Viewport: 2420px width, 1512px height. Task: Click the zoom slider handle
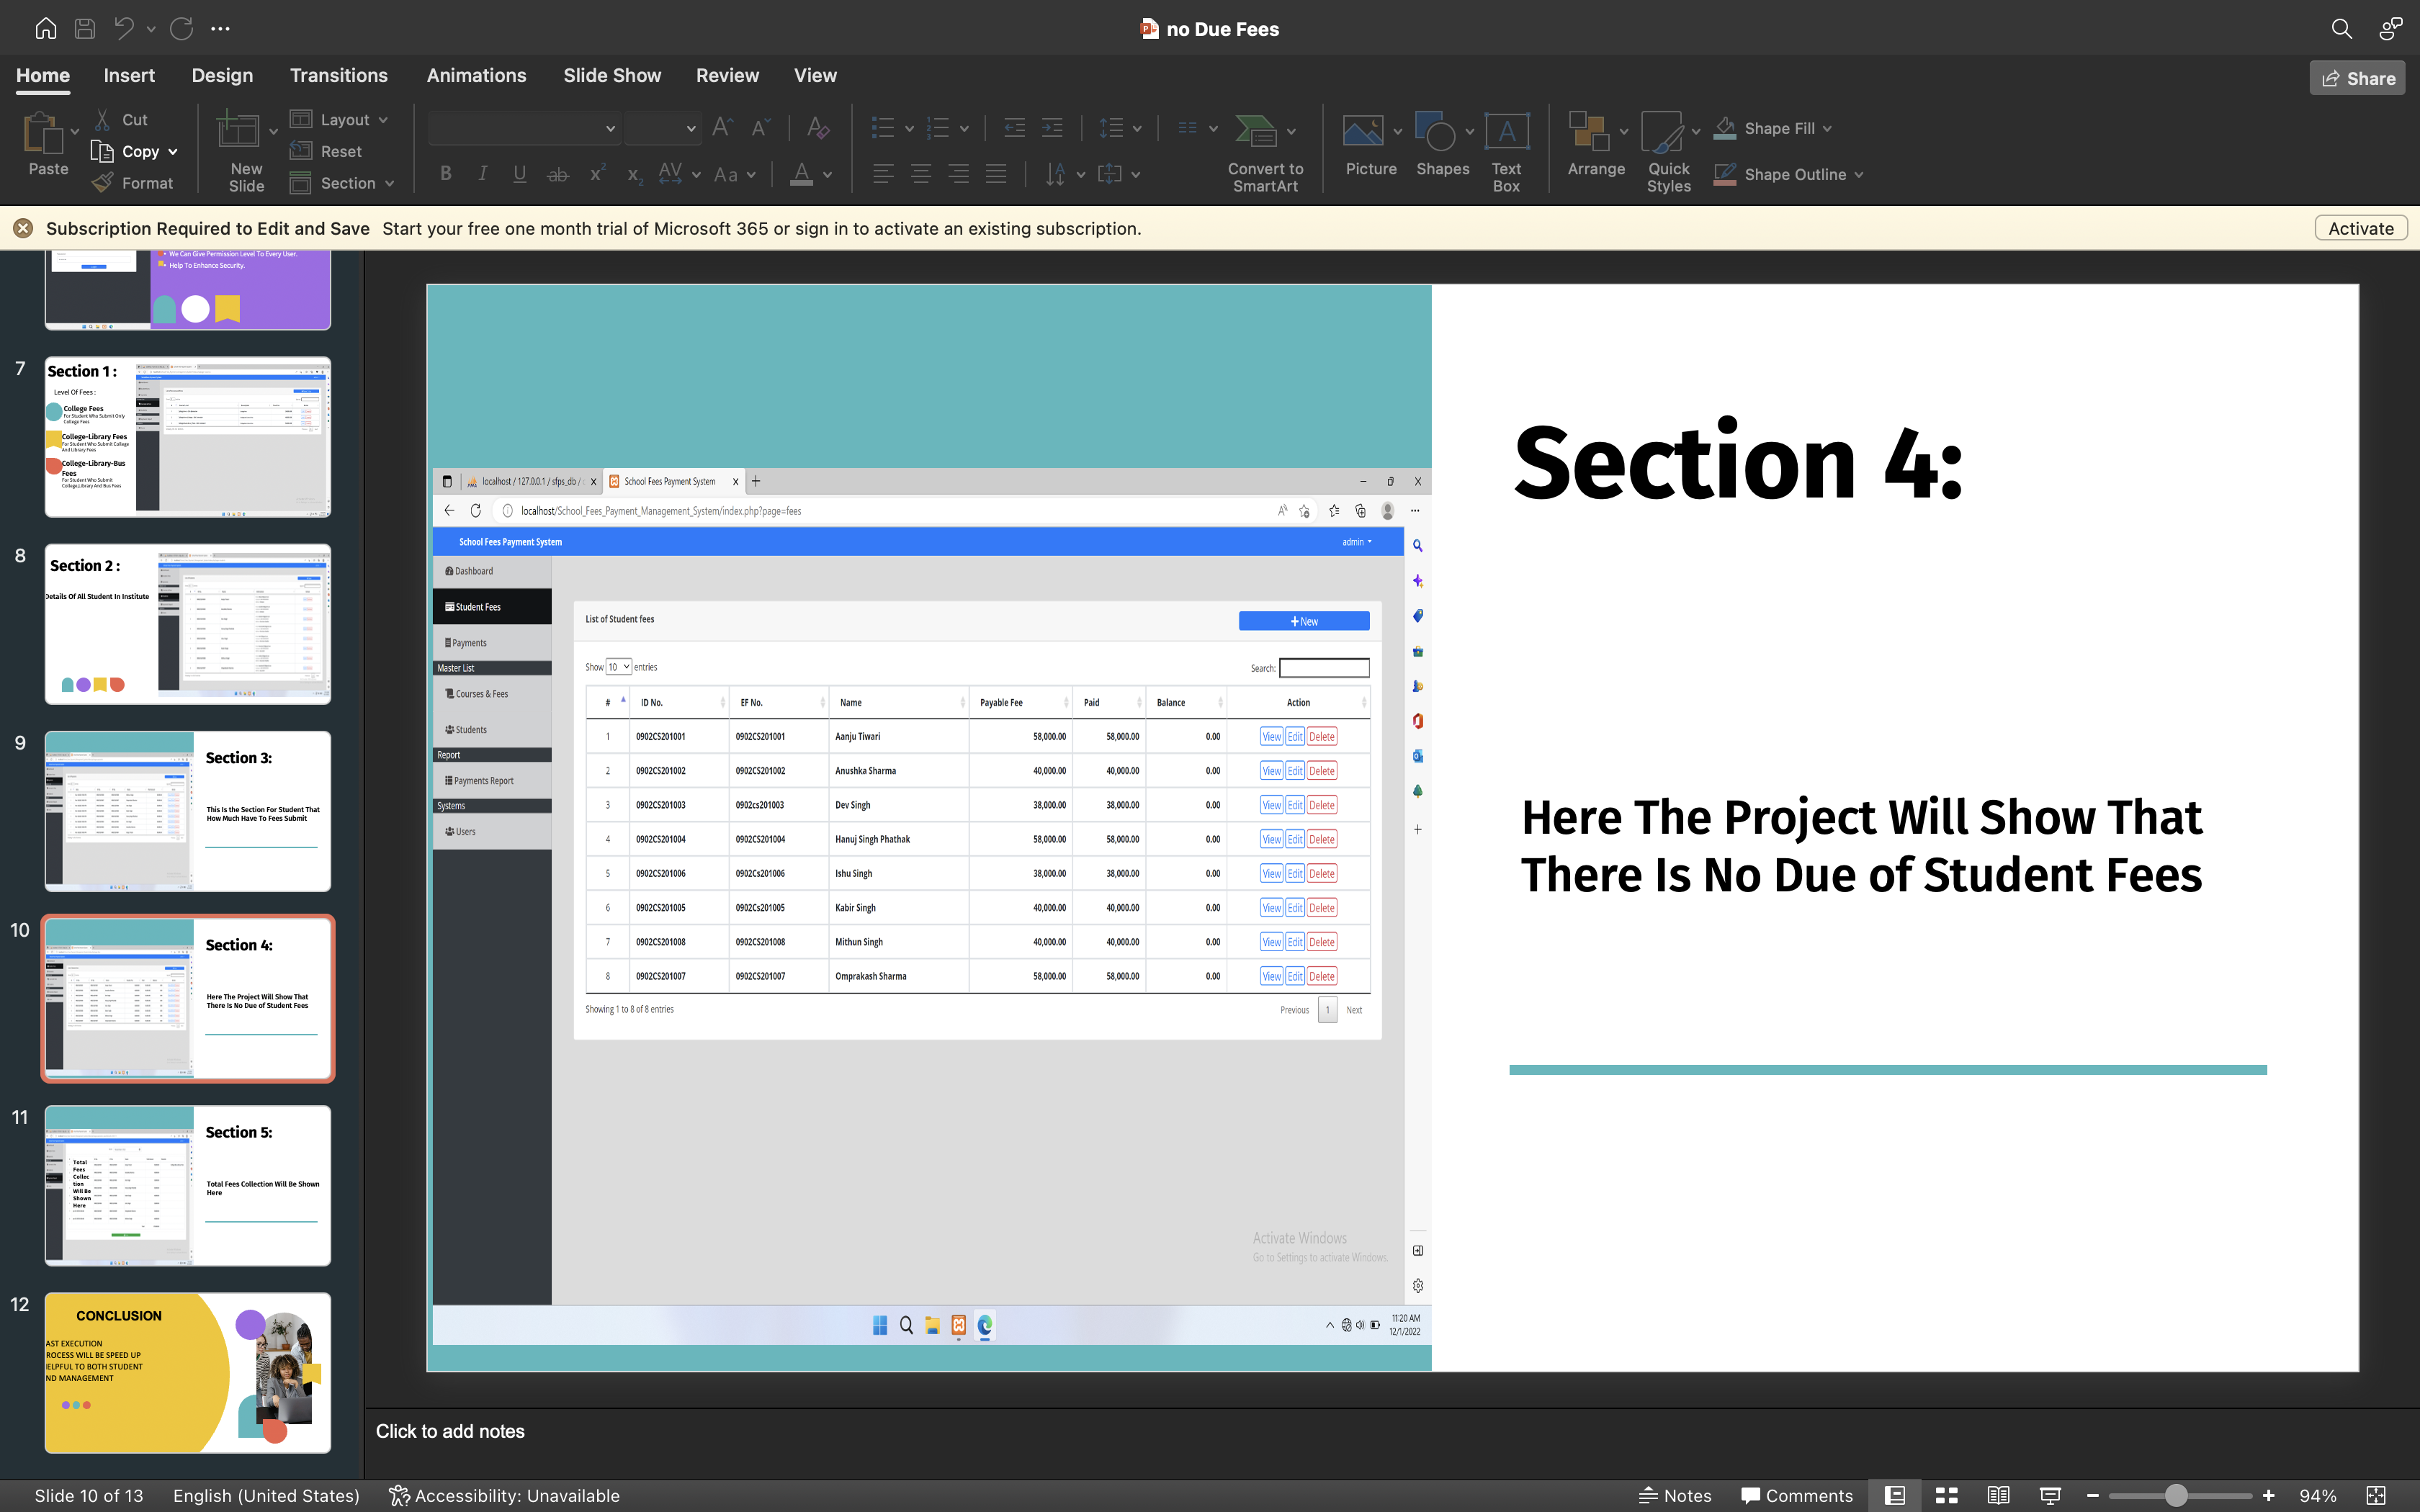pyautogui.click(x=2176, y=1495)
